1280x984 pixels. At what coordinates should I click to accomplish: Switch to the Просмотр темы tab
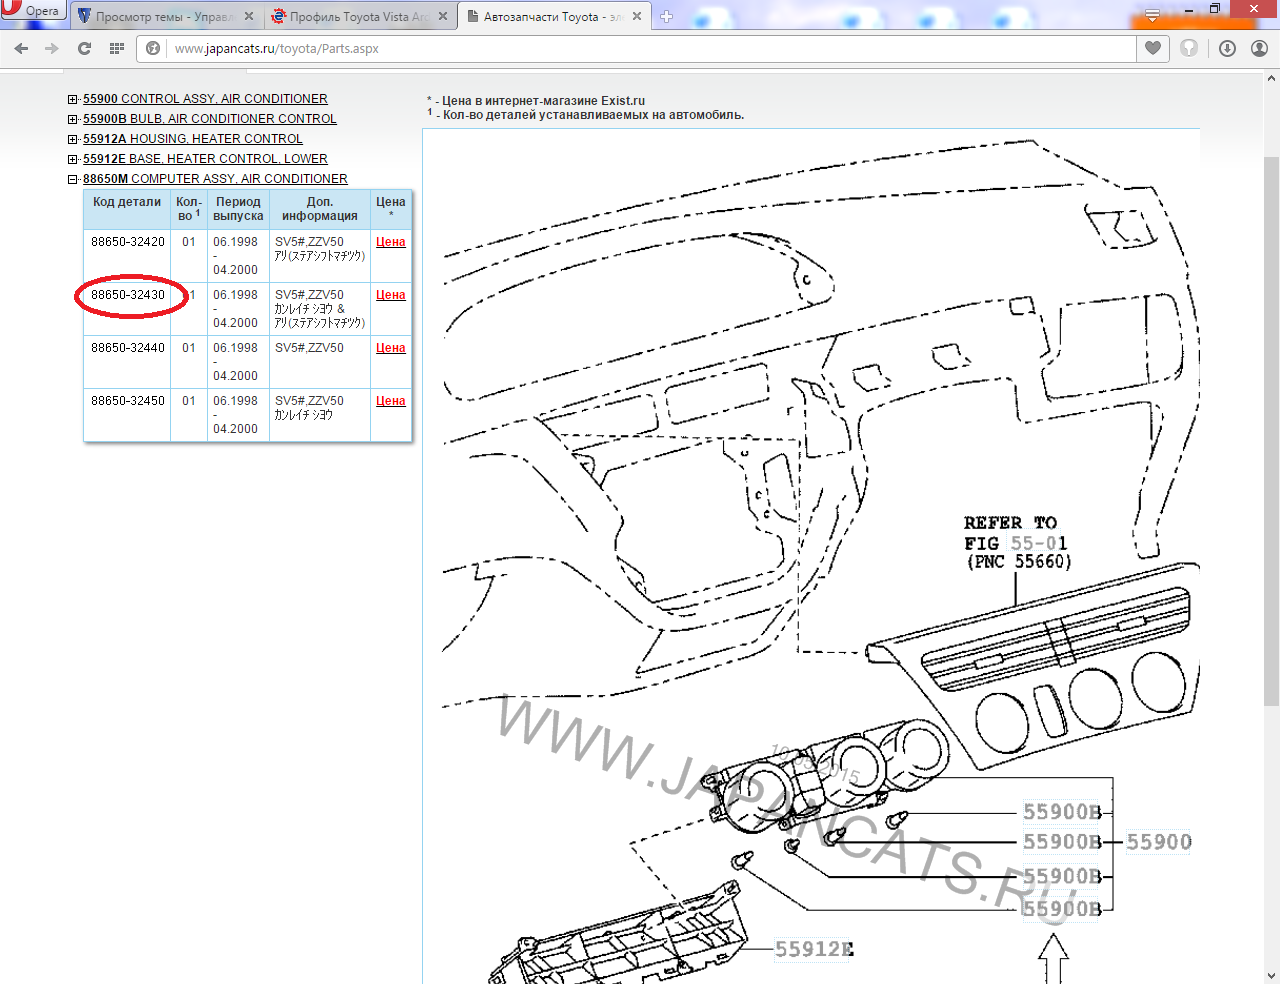(x=160, y=16)
